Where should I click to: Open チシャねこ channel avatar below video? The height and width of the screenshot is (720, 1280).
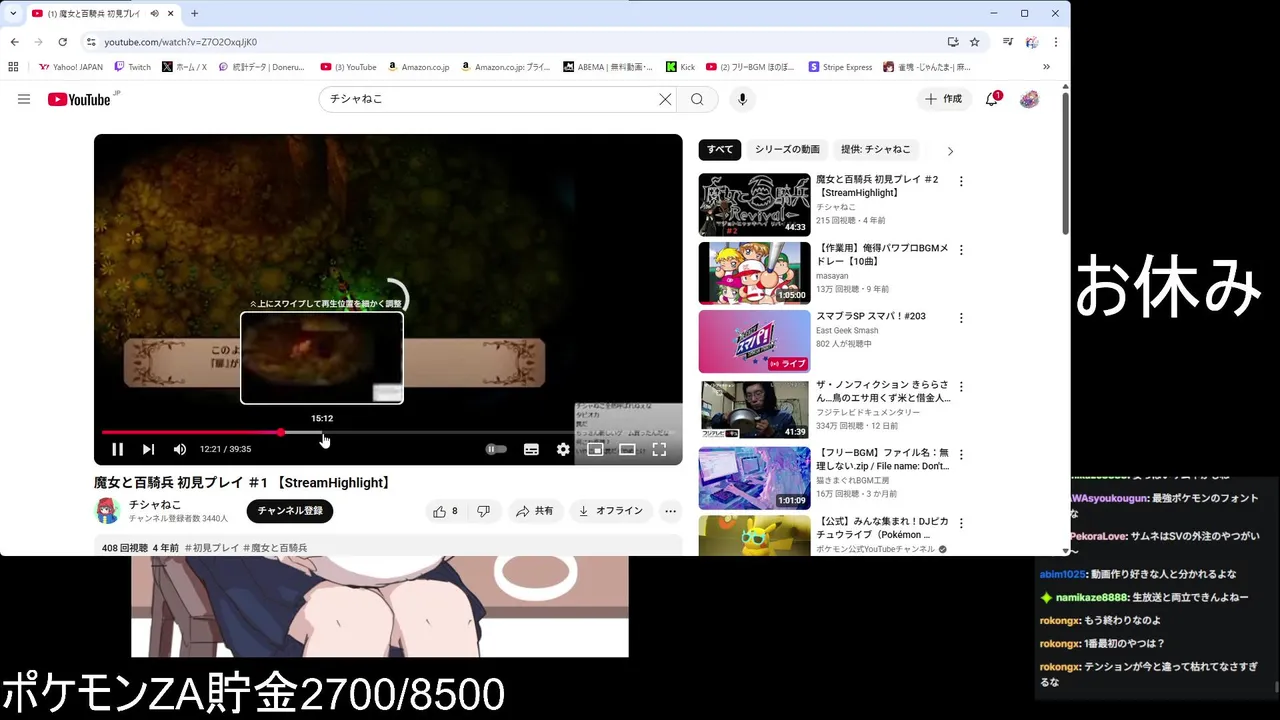tap(108, 511)
